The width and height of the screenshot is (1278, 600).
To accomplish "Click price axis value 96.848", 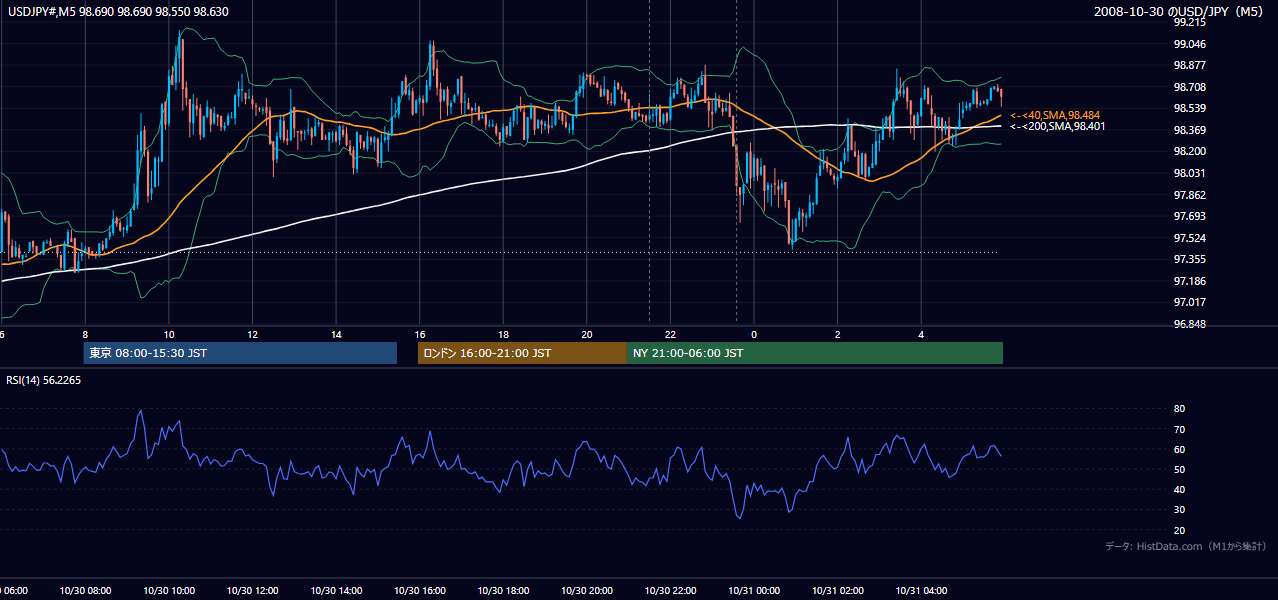I will point(1189,324).
